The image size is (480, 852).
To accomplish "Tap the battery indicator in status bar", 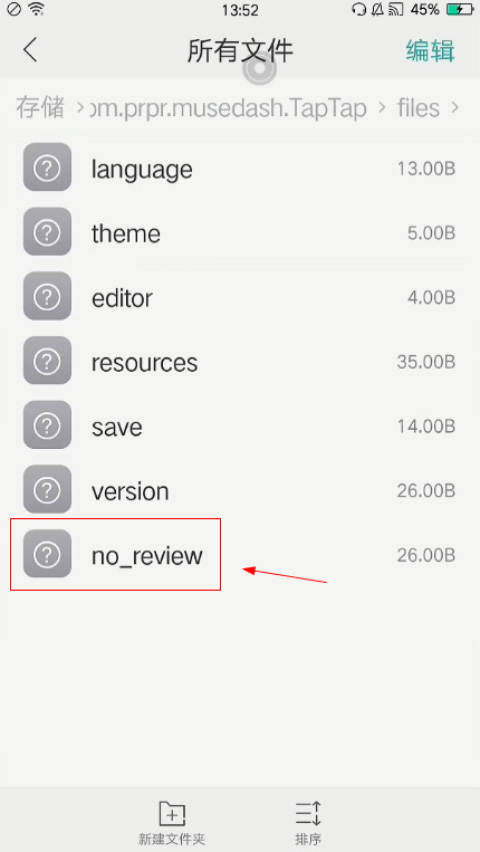I will click(x=460, y=9).
